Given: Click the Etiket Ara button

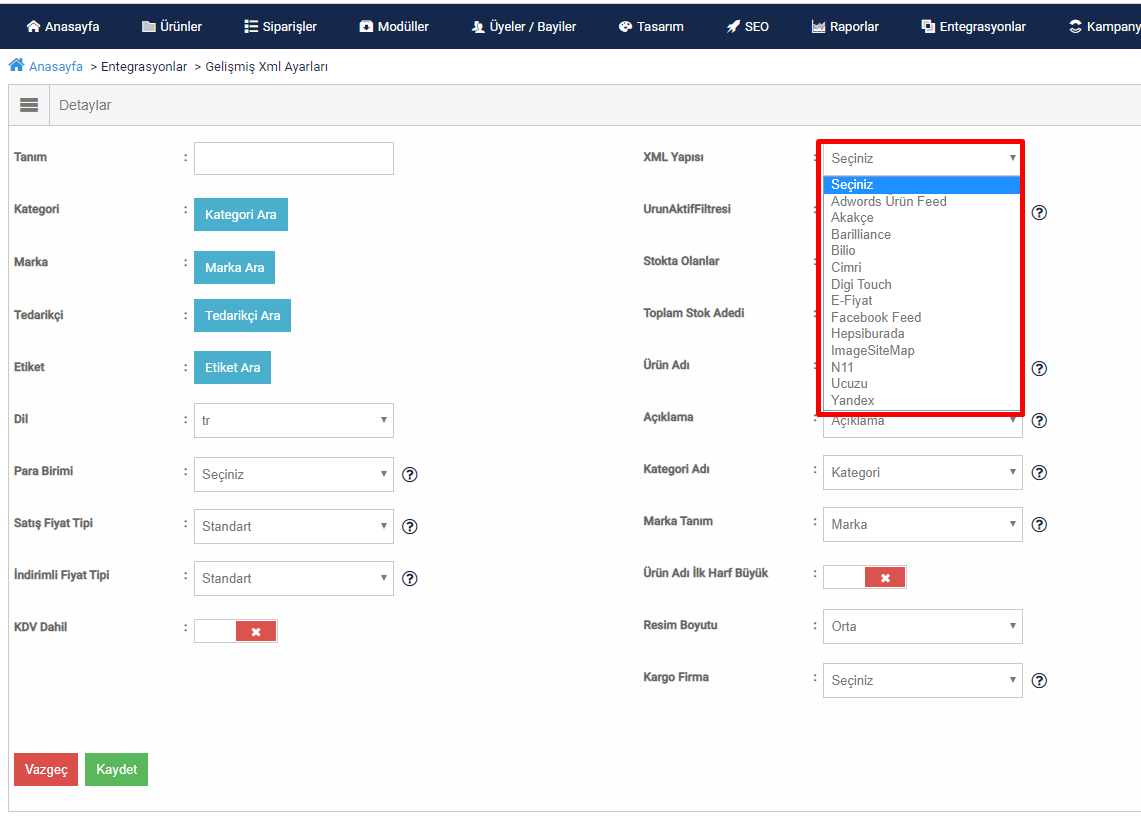Looking at the screenshot, I should tap(232, 368).
